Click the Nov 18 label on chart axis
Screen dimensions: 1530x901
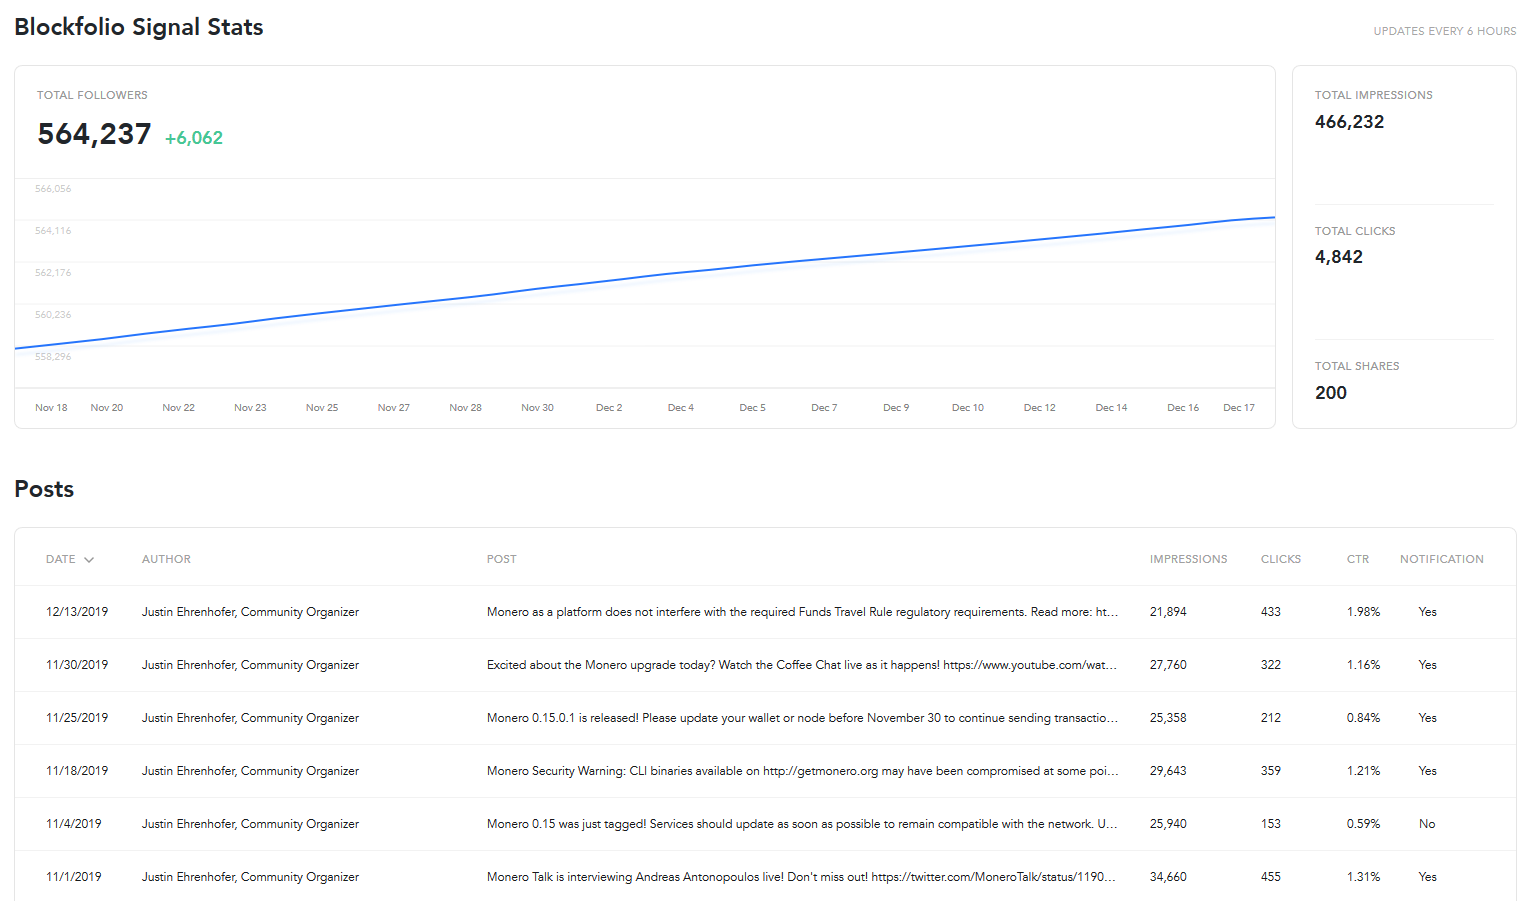pos(51,408)
